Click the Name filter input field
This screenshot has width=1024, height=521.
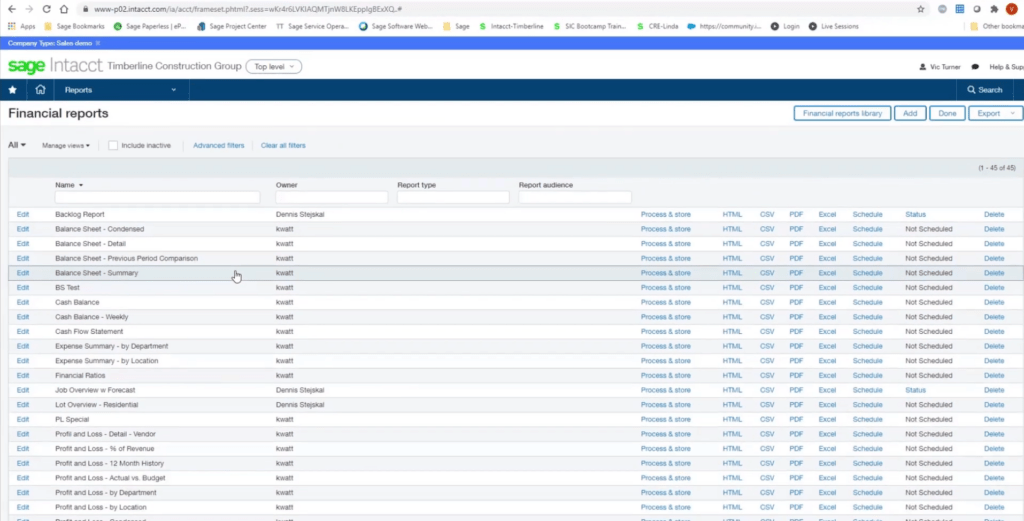coord(157,197)
